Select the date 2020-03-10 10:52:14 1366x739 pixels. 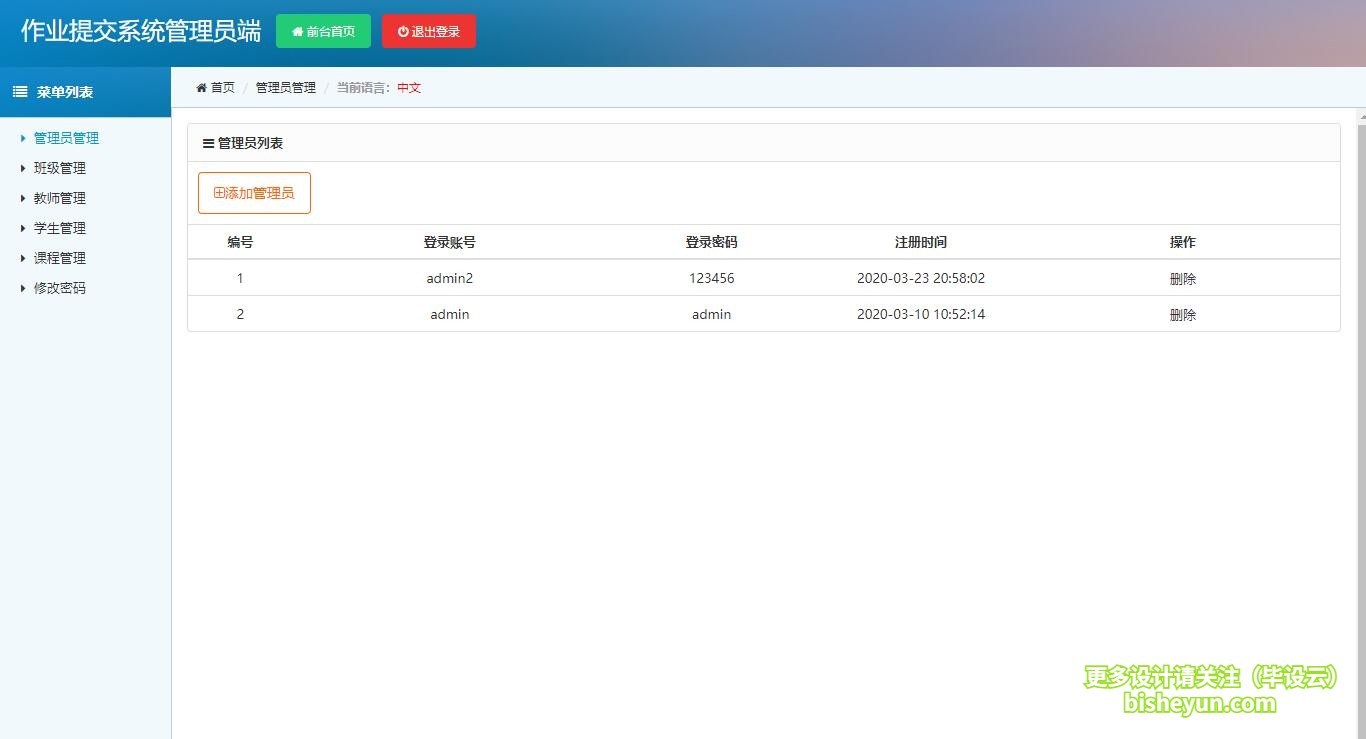pos(921,314)
